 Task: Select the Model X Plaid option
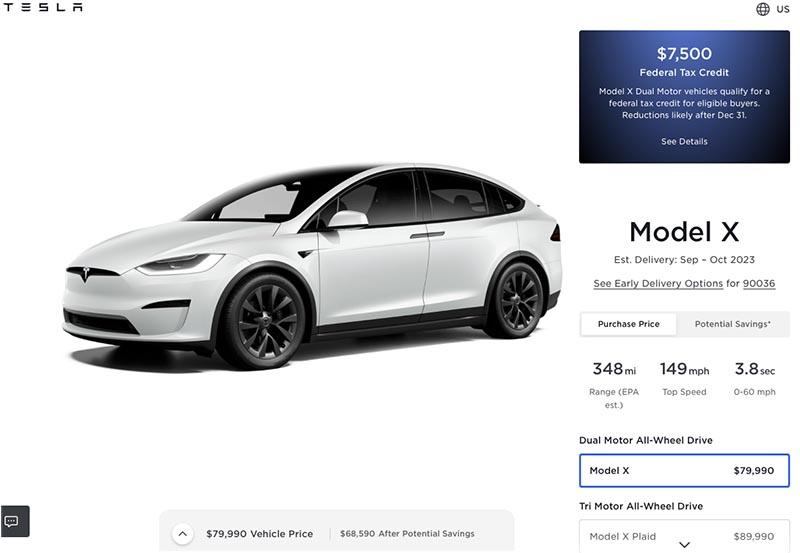click(x=684, y=536)
